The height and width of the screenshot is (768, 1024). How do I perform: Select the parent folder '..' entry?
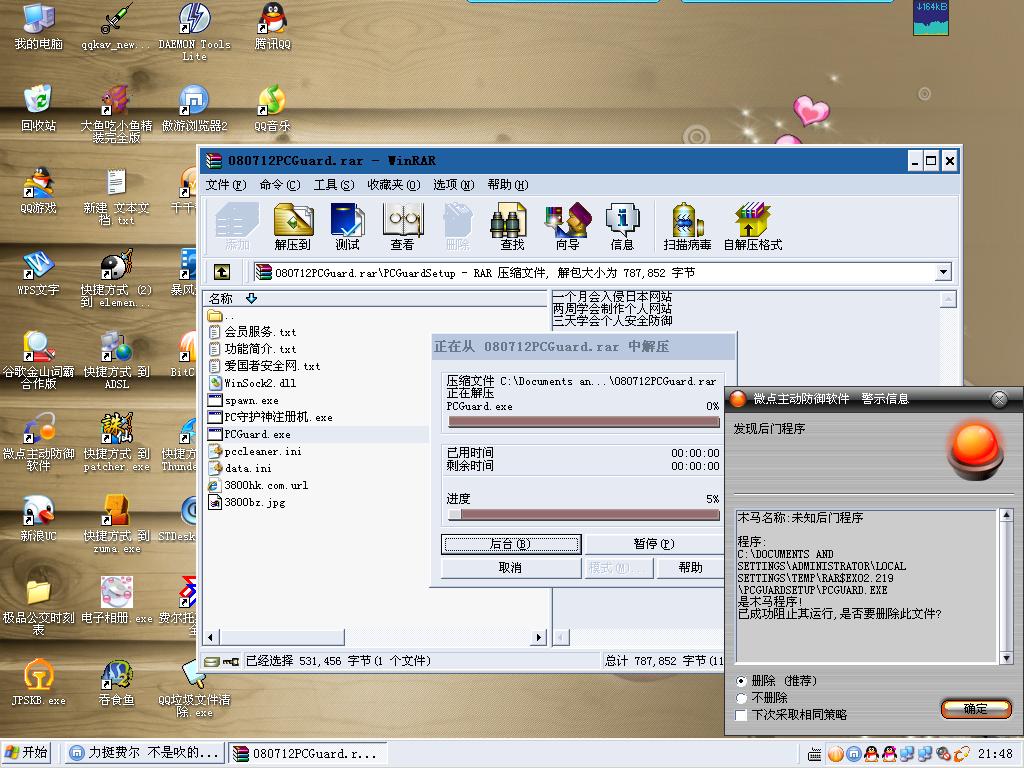coord(221,316)
